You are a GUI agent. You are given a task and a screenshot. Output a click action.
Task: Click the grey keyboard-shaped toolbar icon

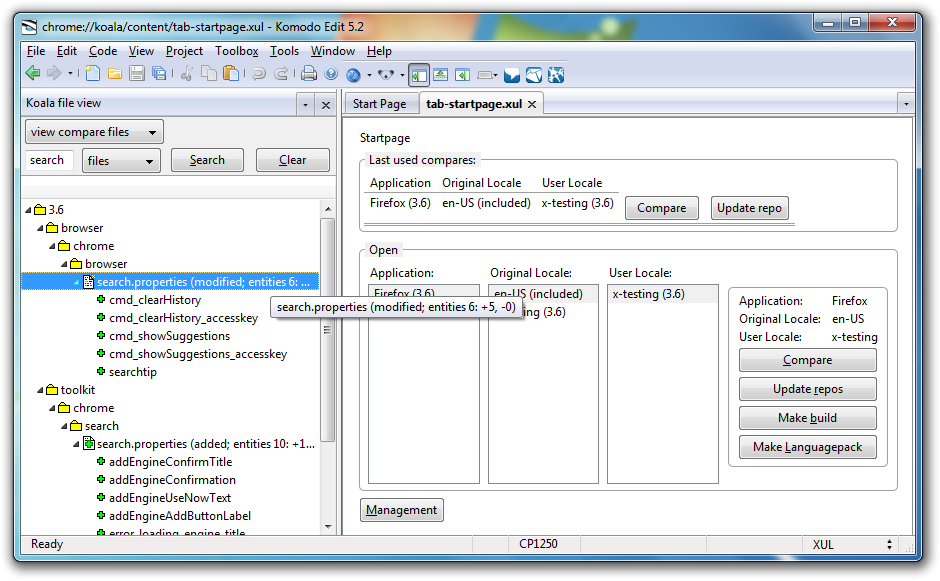pyautogui.click(x=485, y=75)
